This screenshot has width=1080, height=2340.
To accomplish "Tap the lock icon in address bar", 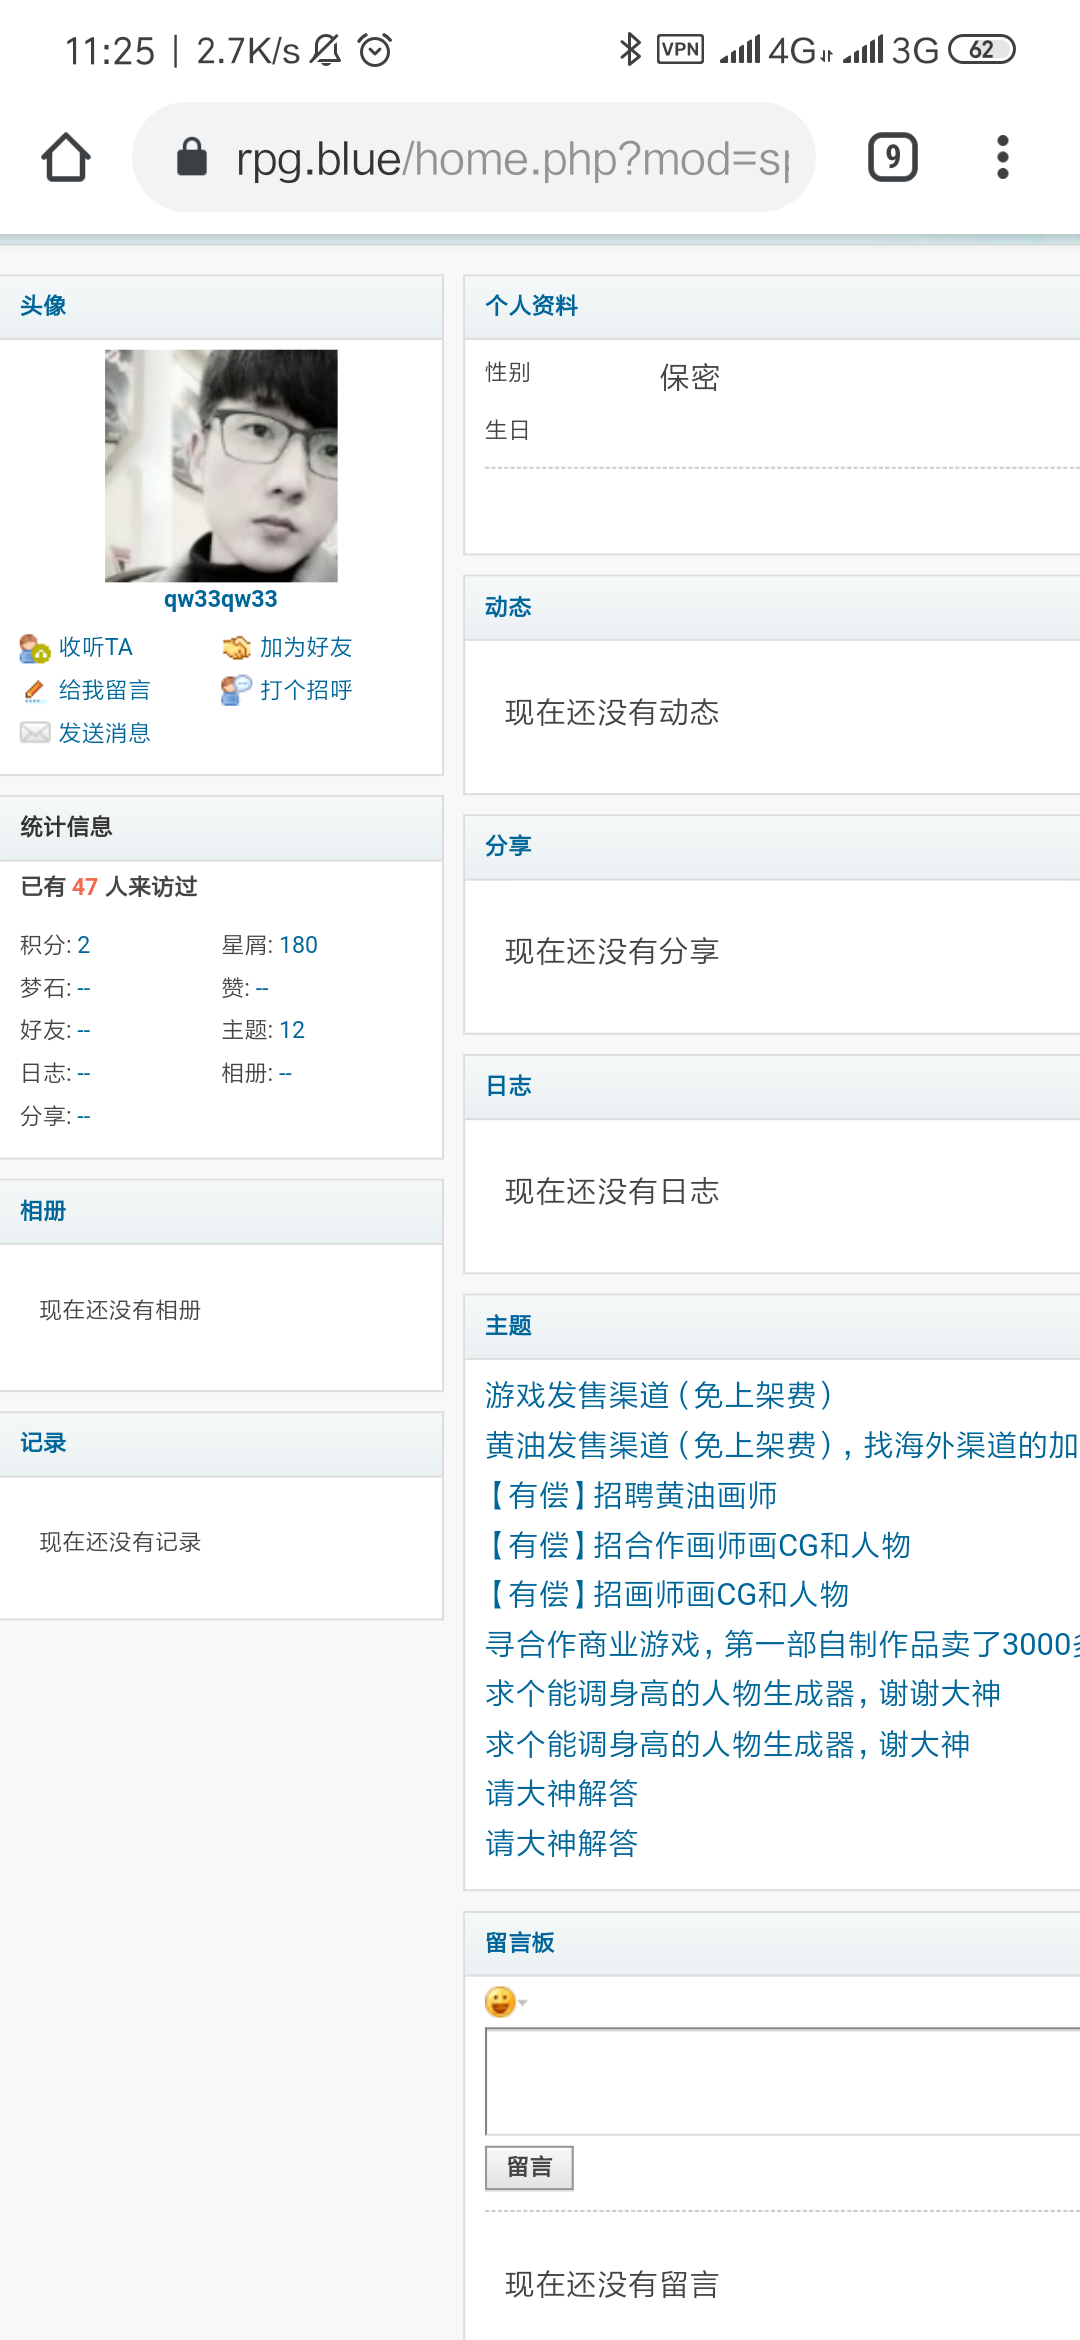I will (191, 157).
